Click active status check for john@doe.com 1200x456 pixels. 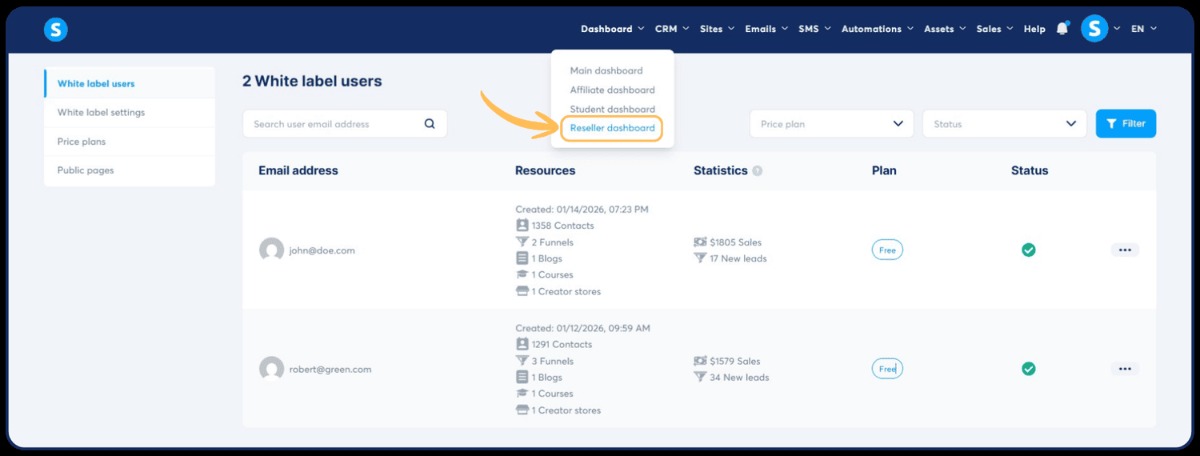tap(1028, 250)
